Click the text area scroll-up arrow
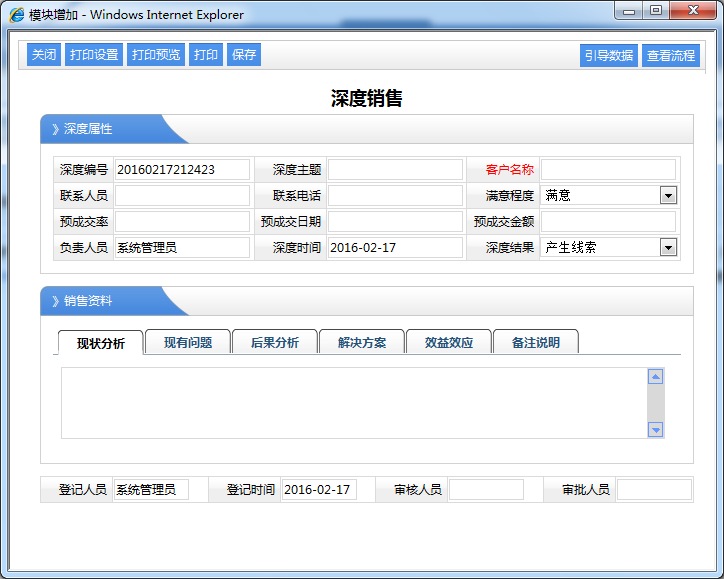 coord(656,377)
